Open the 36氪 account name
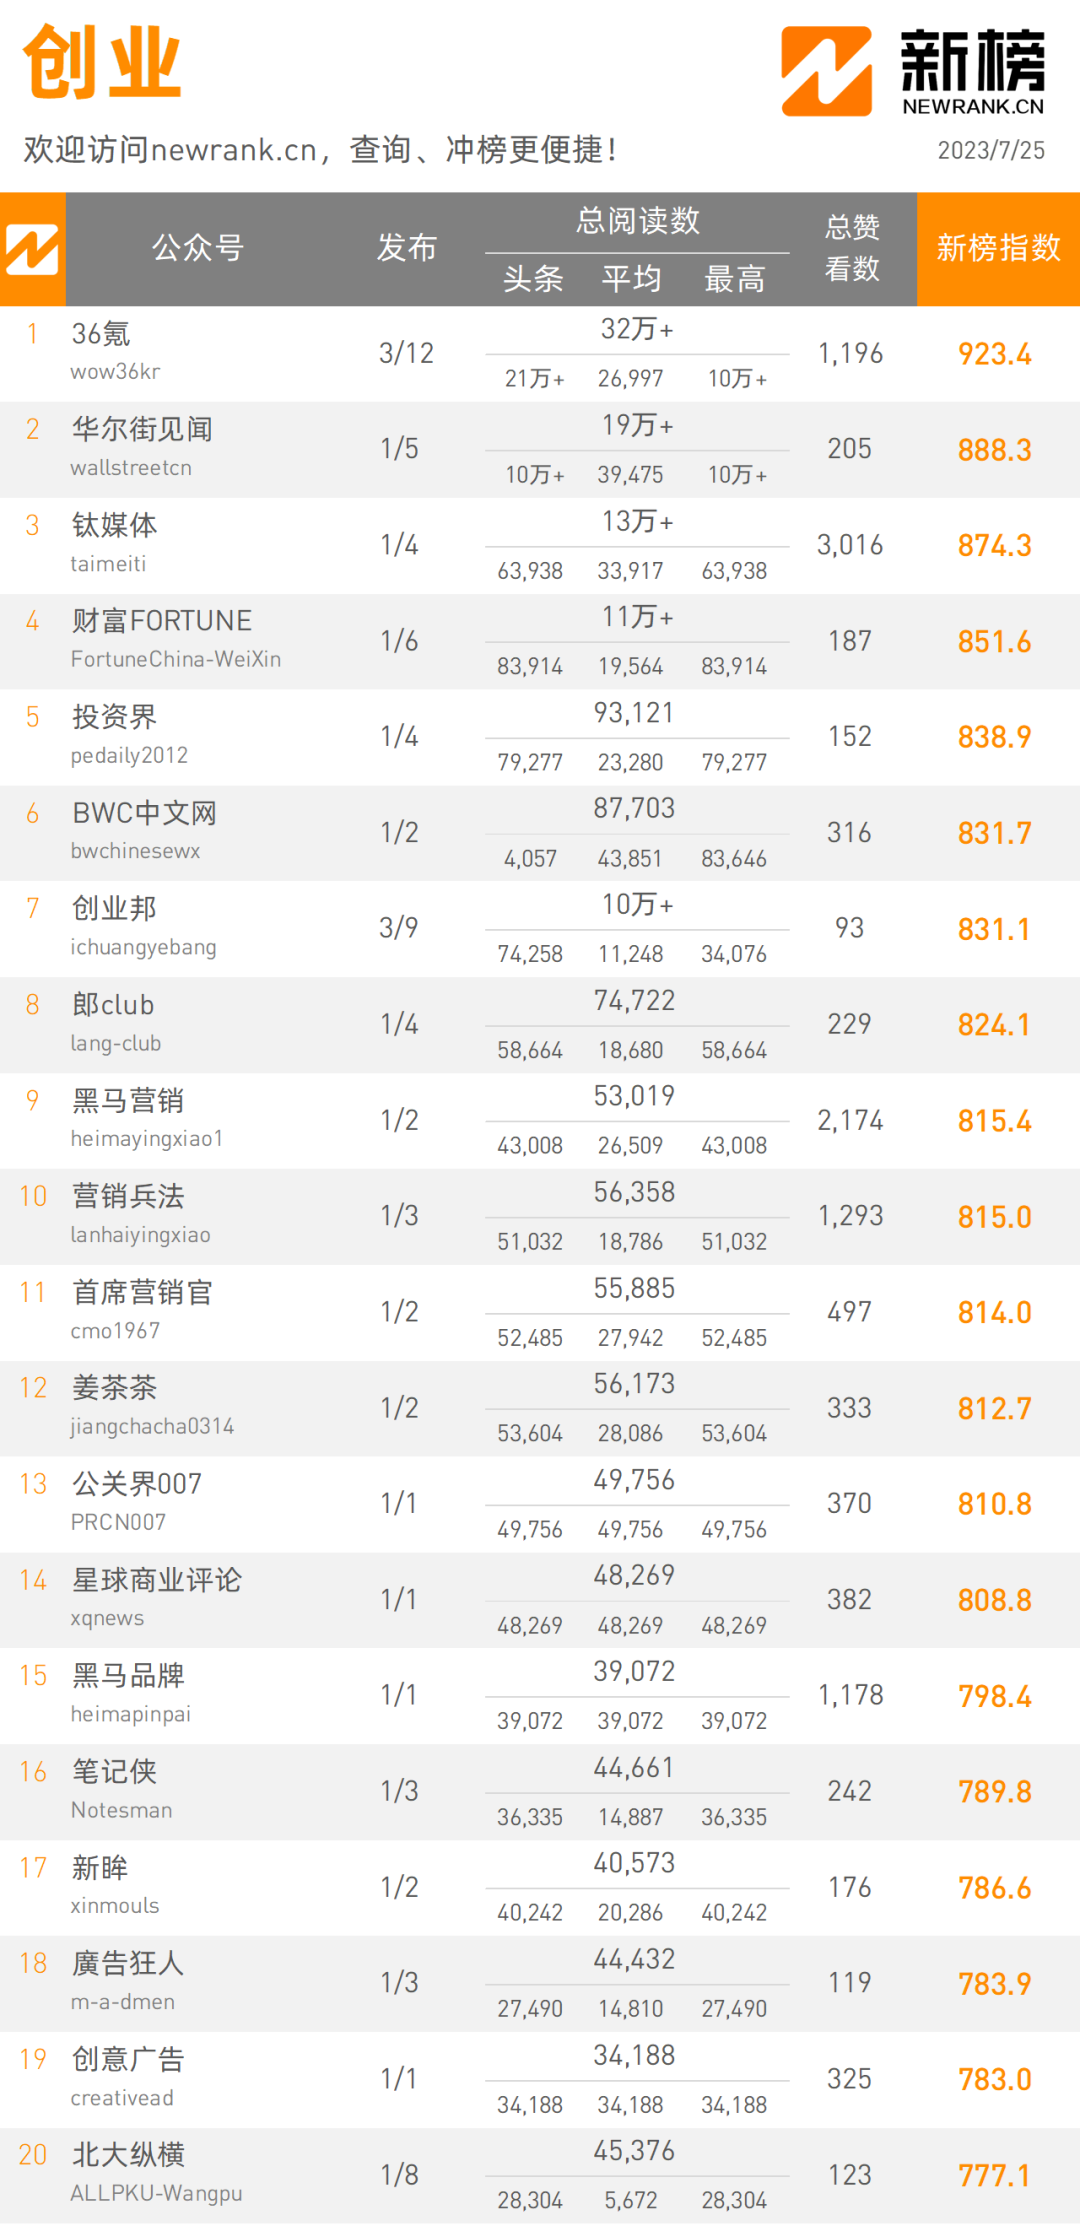 point(101,334)
